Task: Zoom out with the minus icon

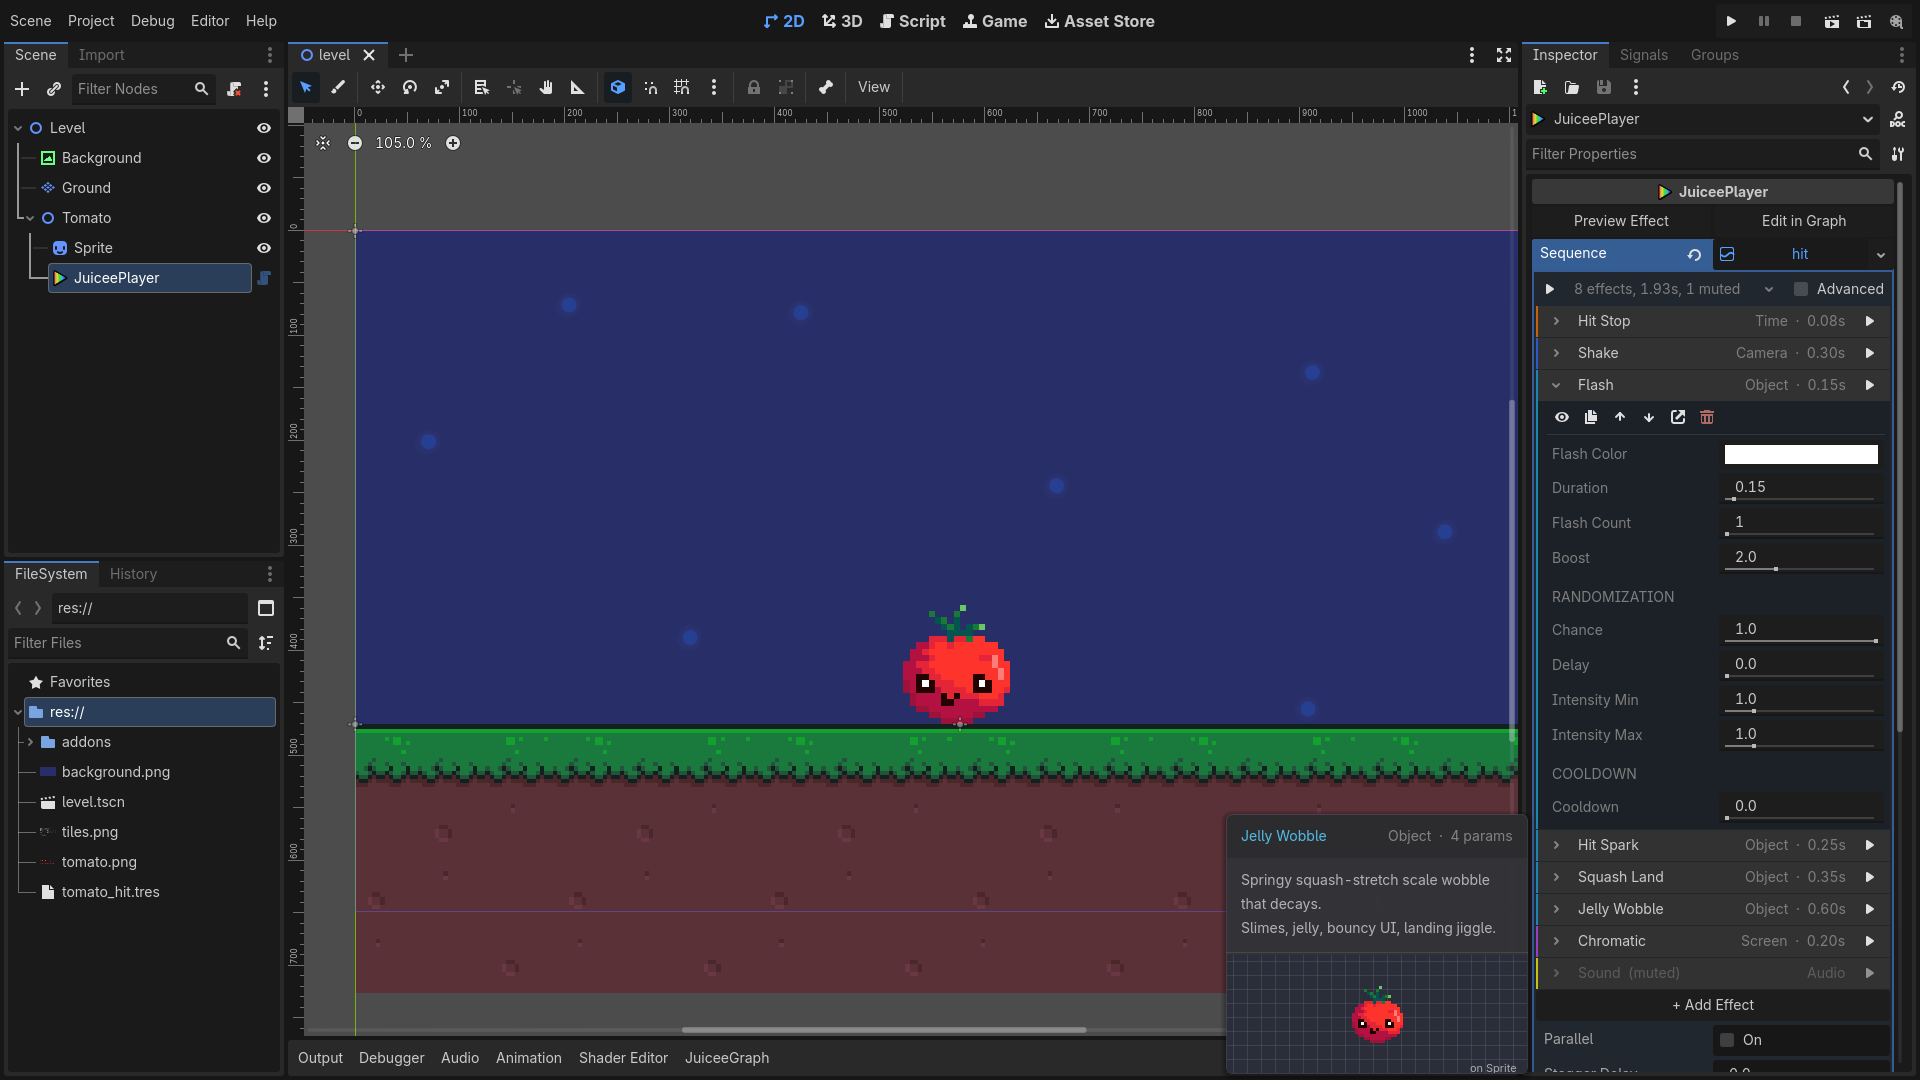Action: tap(355, 143)
